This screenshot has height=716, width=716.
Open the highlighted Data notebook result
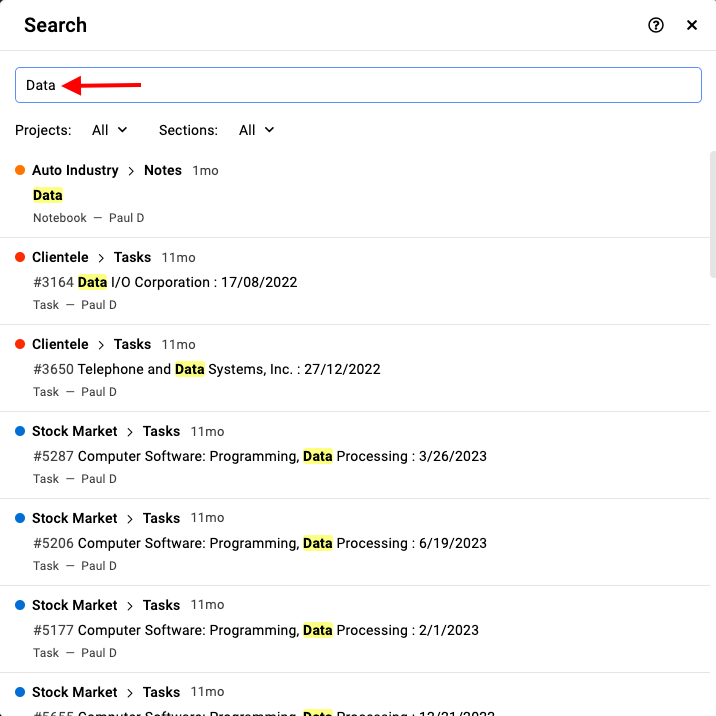(x=48, y=195)
